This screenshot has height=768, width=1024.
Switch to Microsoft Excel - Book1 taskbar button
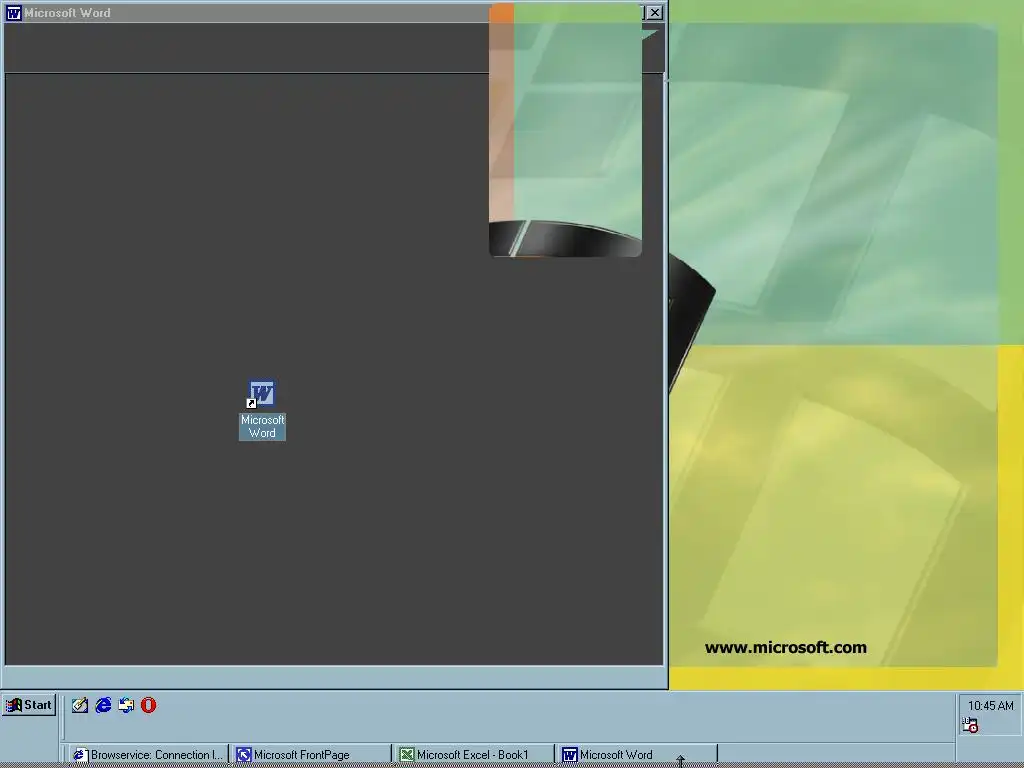coord(474,755)
